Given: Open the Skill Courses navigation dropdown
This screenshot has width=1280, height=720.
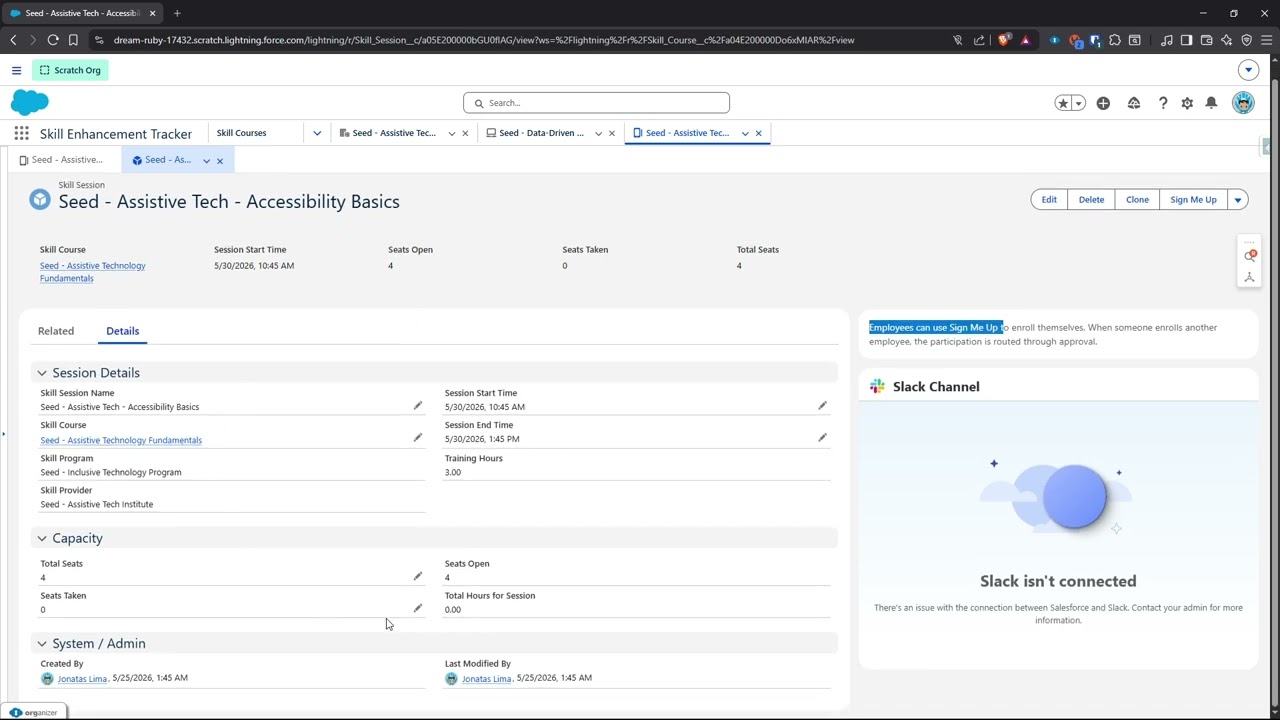Looking at the screenshot, I should 317,133.
